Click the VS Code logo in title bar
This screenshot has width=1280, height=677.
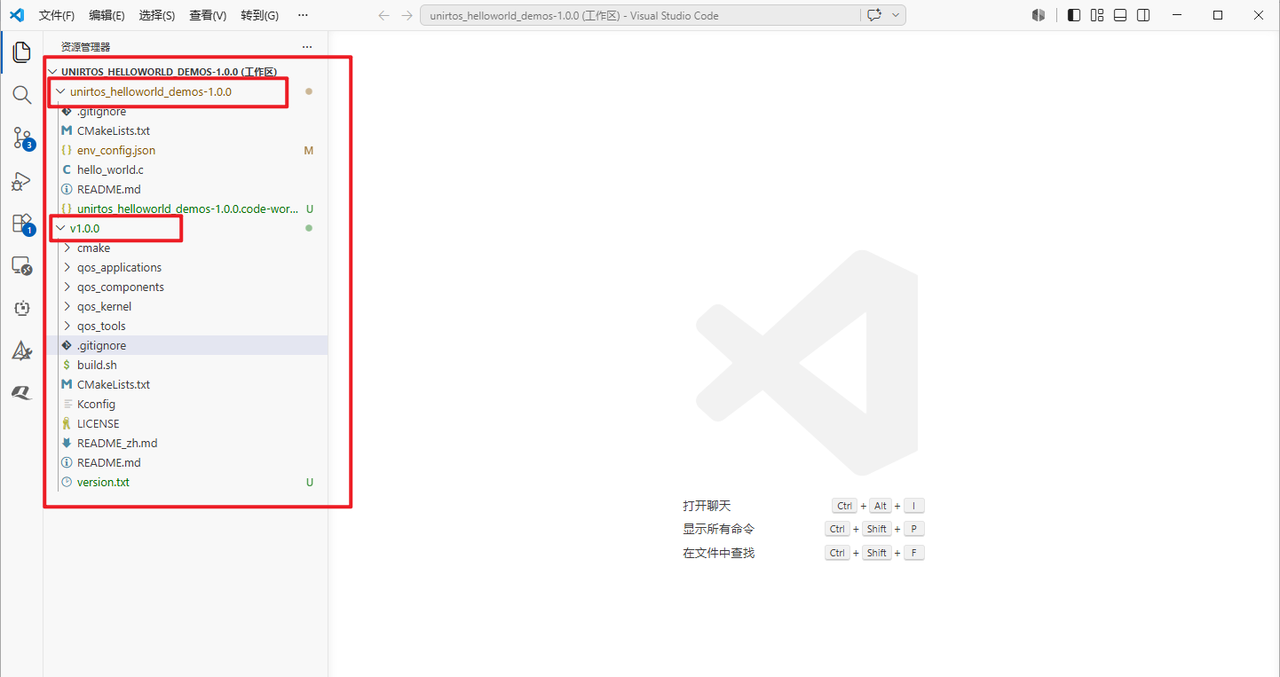pyautogui.click(x=16, y=15)
